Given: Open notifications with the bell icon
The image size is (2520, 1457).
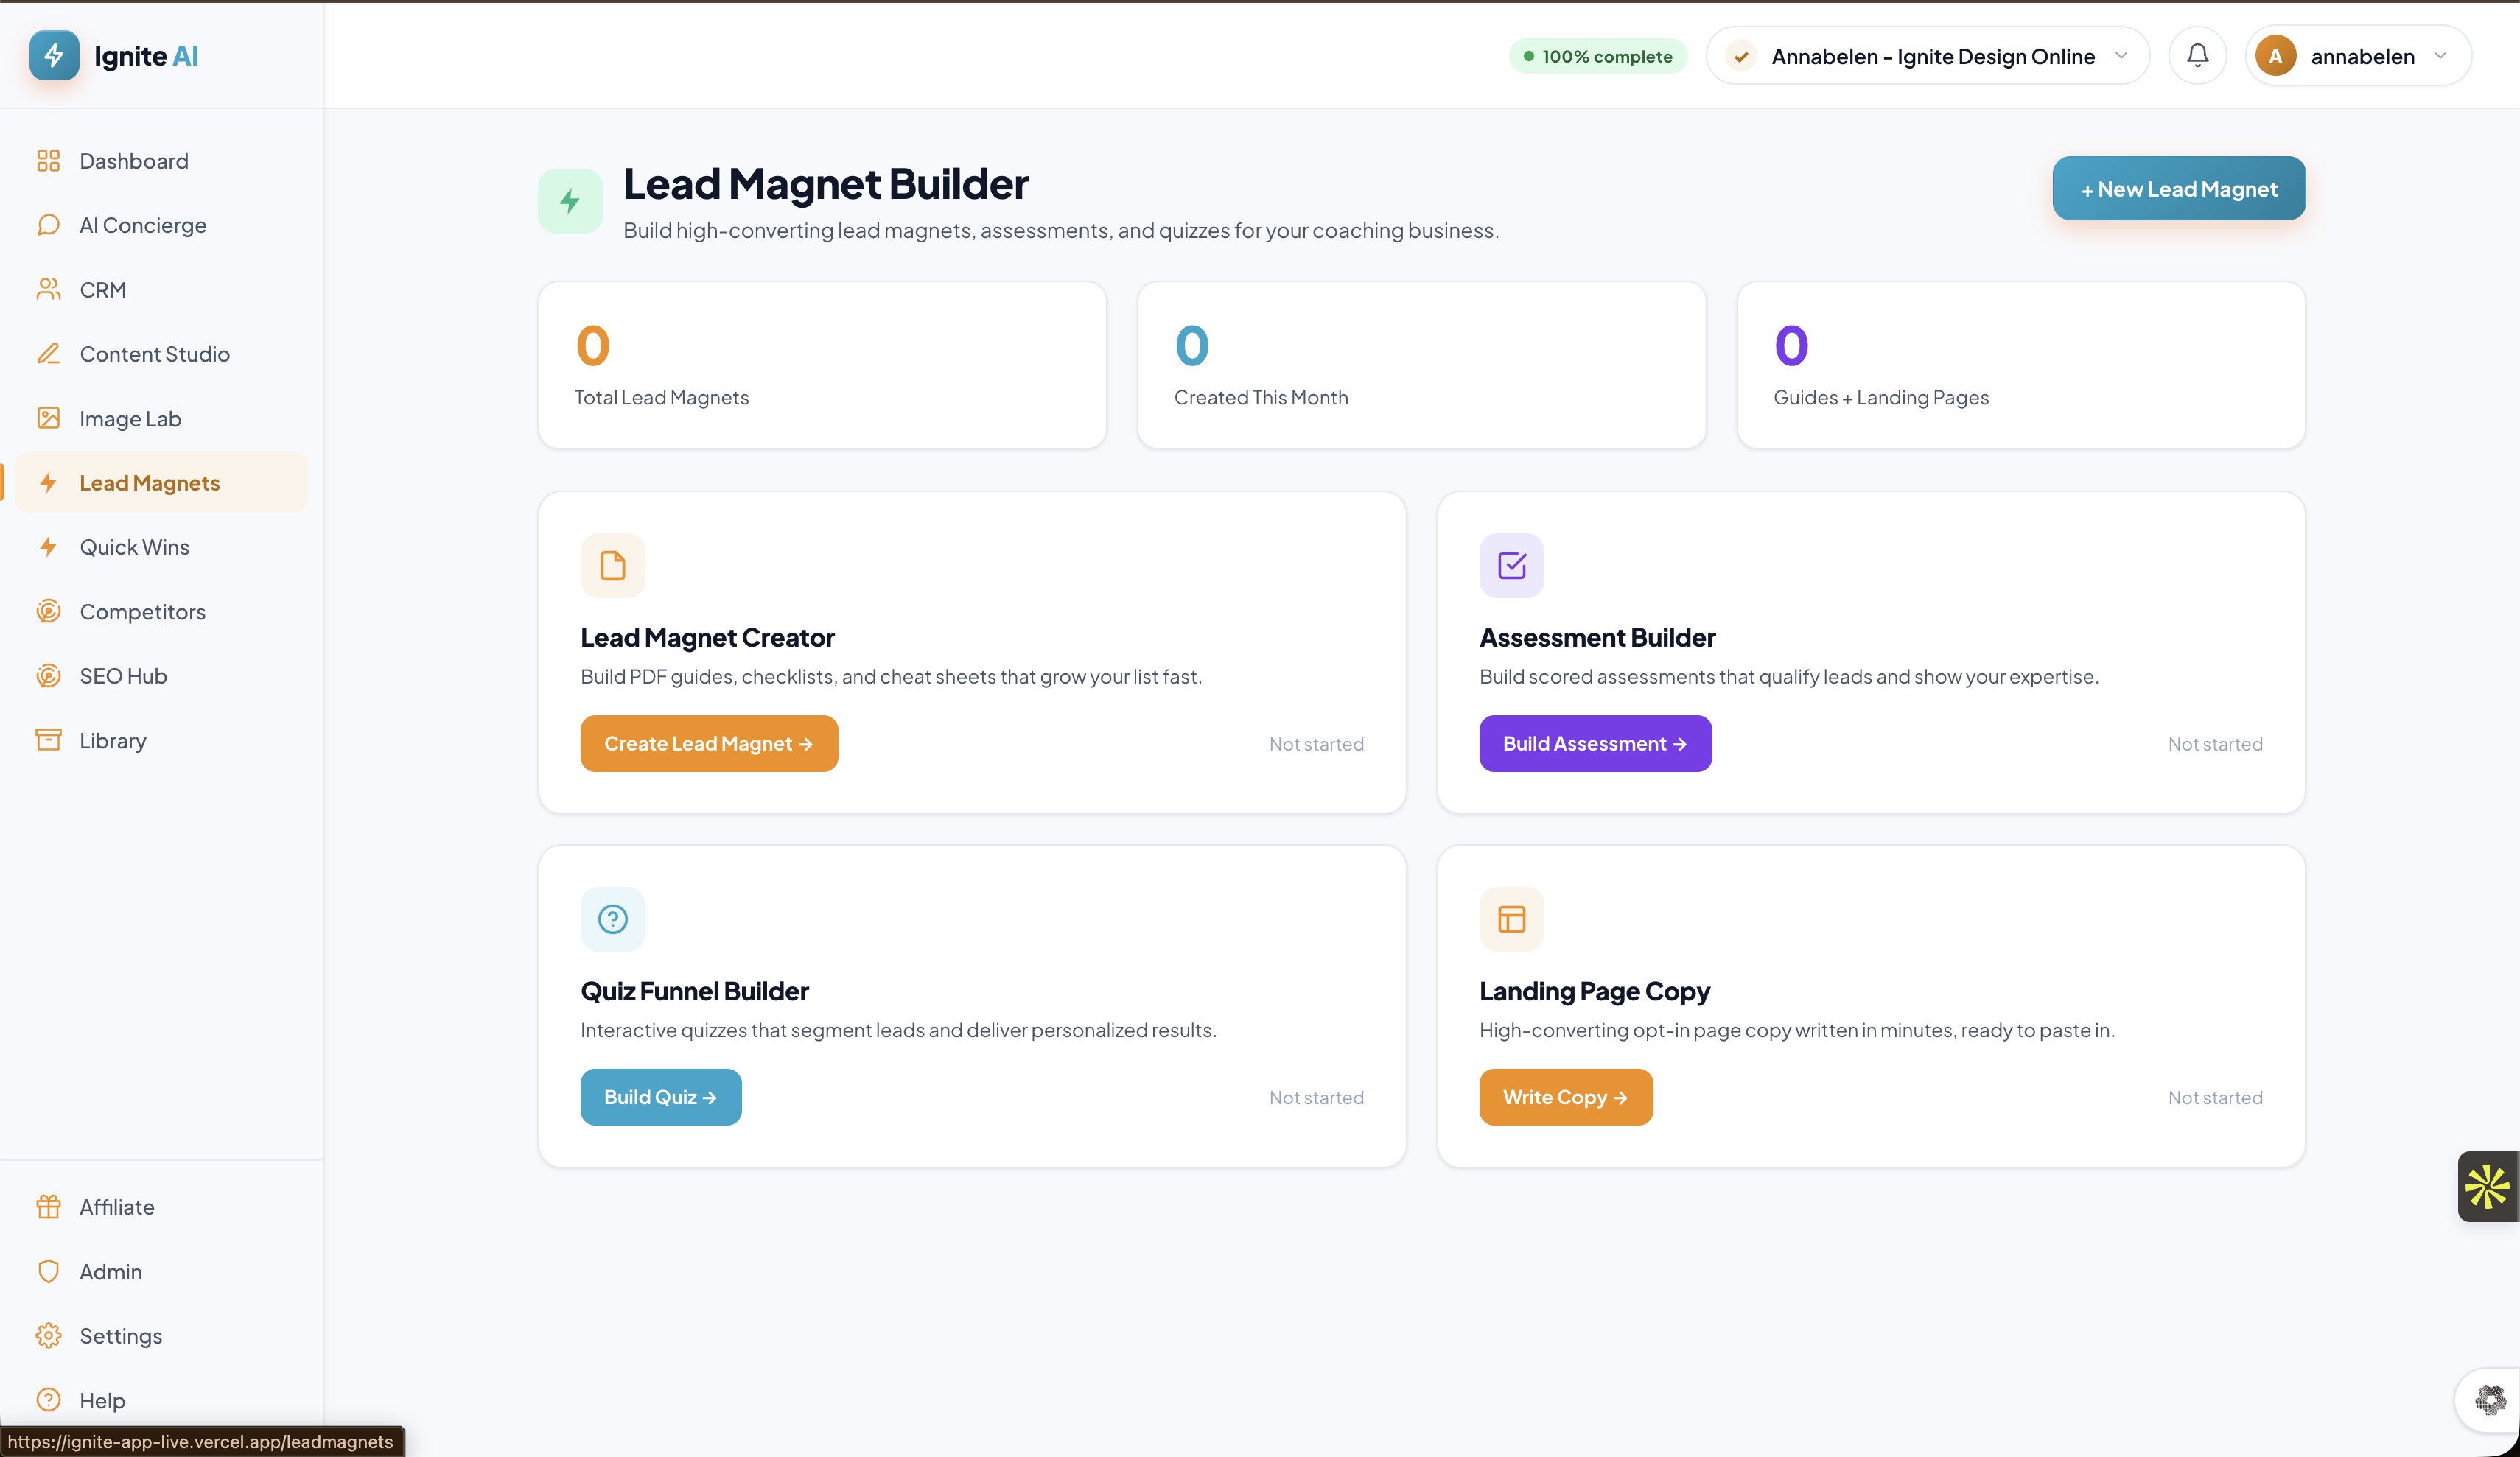Looking at the screenshot, I should [x=2197, y=56].
